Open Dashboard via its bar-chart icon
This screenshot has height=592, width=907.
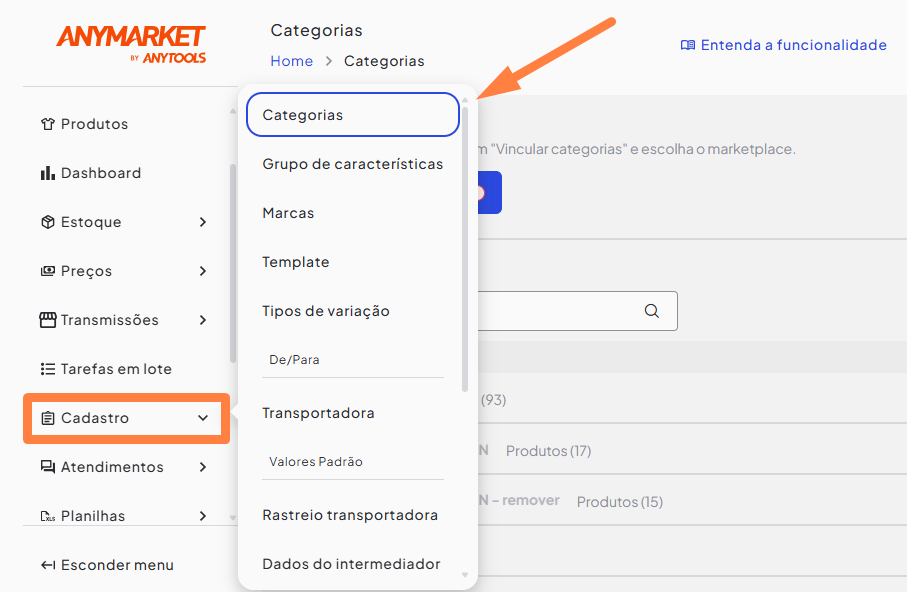point(47,173)
